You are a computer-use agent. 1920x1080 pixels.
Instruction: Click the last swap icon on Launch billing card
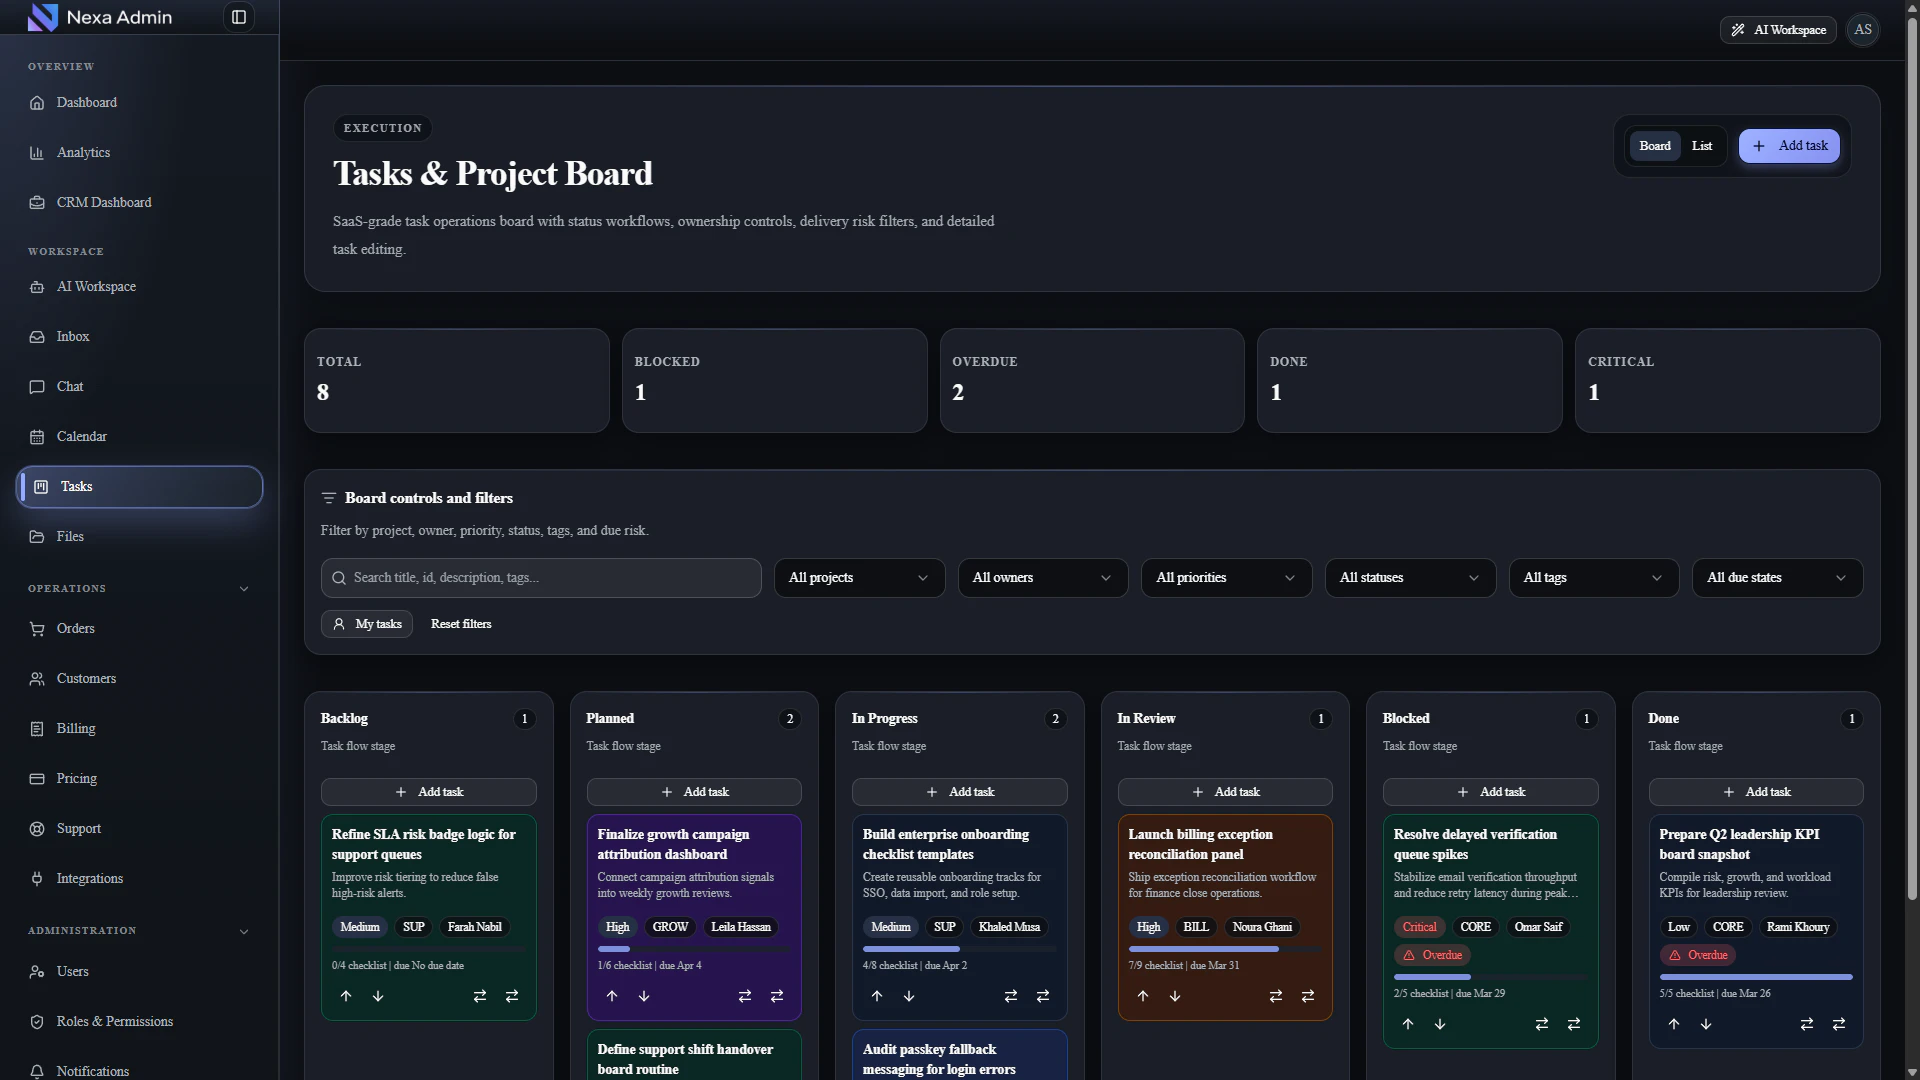(x=1307, y=996)
